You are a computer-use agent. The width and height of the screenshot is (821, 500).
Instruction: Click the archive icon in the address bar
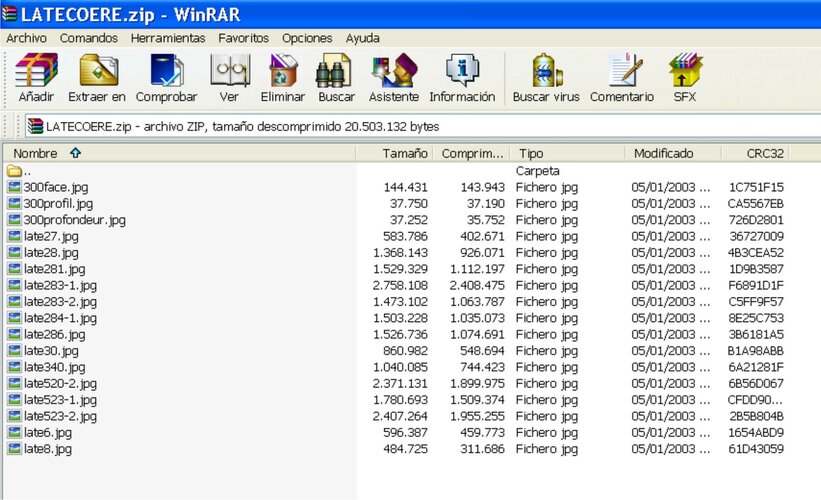(x=36, y=126)
